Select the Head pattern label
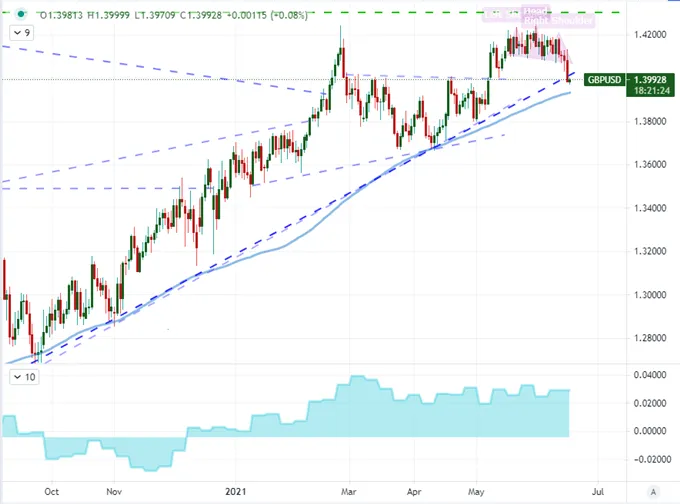This screenshot has width=680, height=504. click(x=535, y=11)
